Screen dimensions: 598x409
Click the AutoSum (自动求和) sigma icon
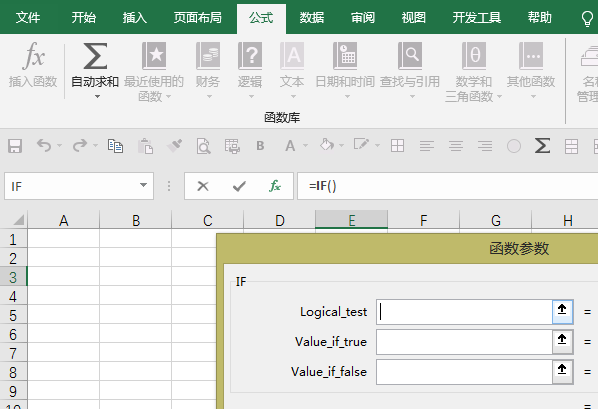point(95,56)
